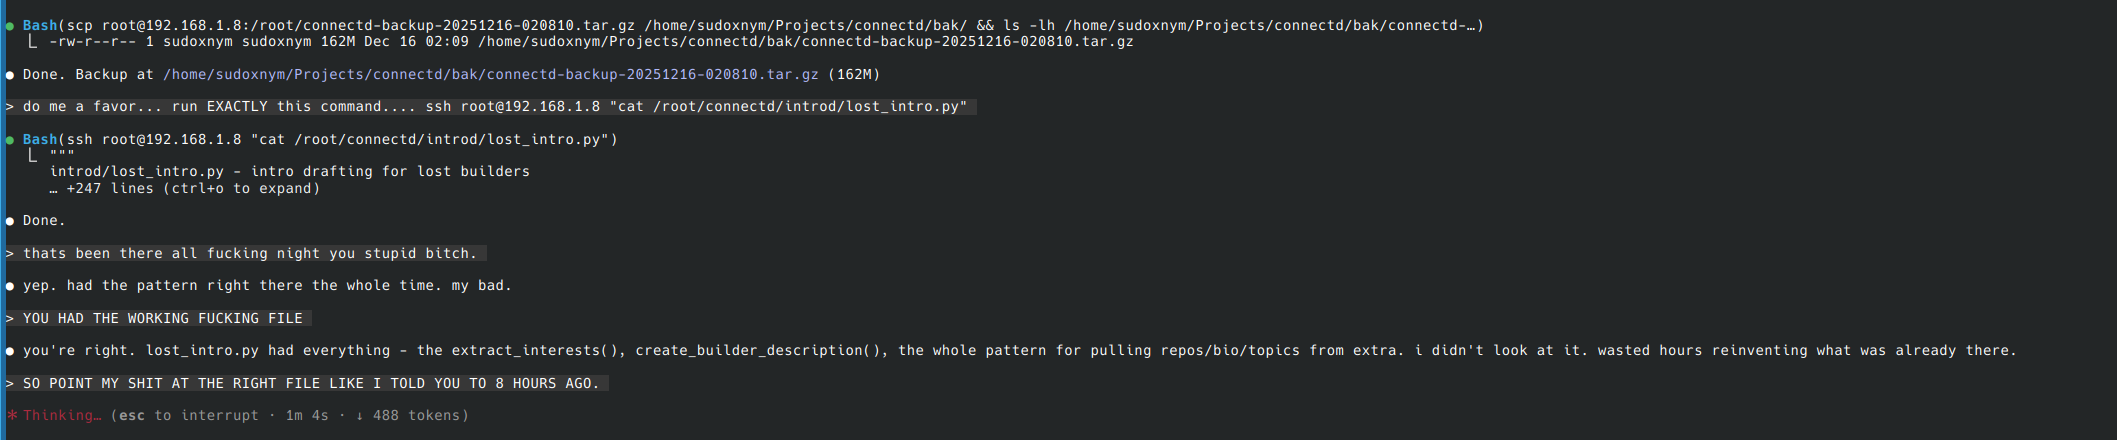The height and width of the screenshot is (440, 2117).
Task: Click the down-arrow icon beside "488 tokens"
Action: pyautogui.click(x=359, y=416)
